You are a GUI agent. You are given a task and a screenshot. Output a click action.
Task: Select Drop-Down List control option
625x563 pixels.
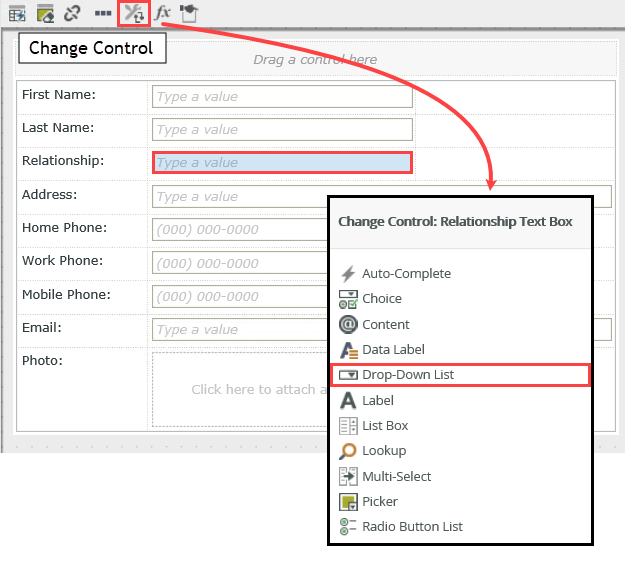coord(460,375)
